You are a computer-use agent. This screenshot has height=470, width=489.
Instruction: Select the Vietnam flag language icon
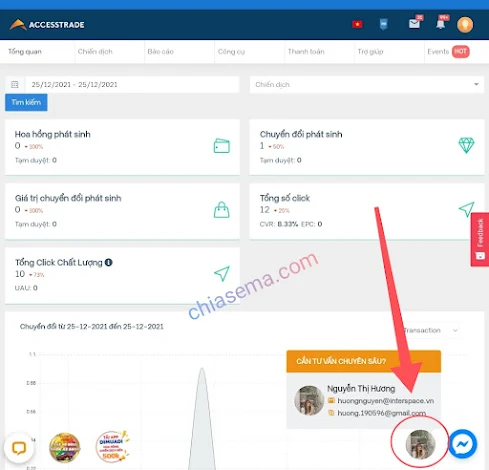point(357,24)
